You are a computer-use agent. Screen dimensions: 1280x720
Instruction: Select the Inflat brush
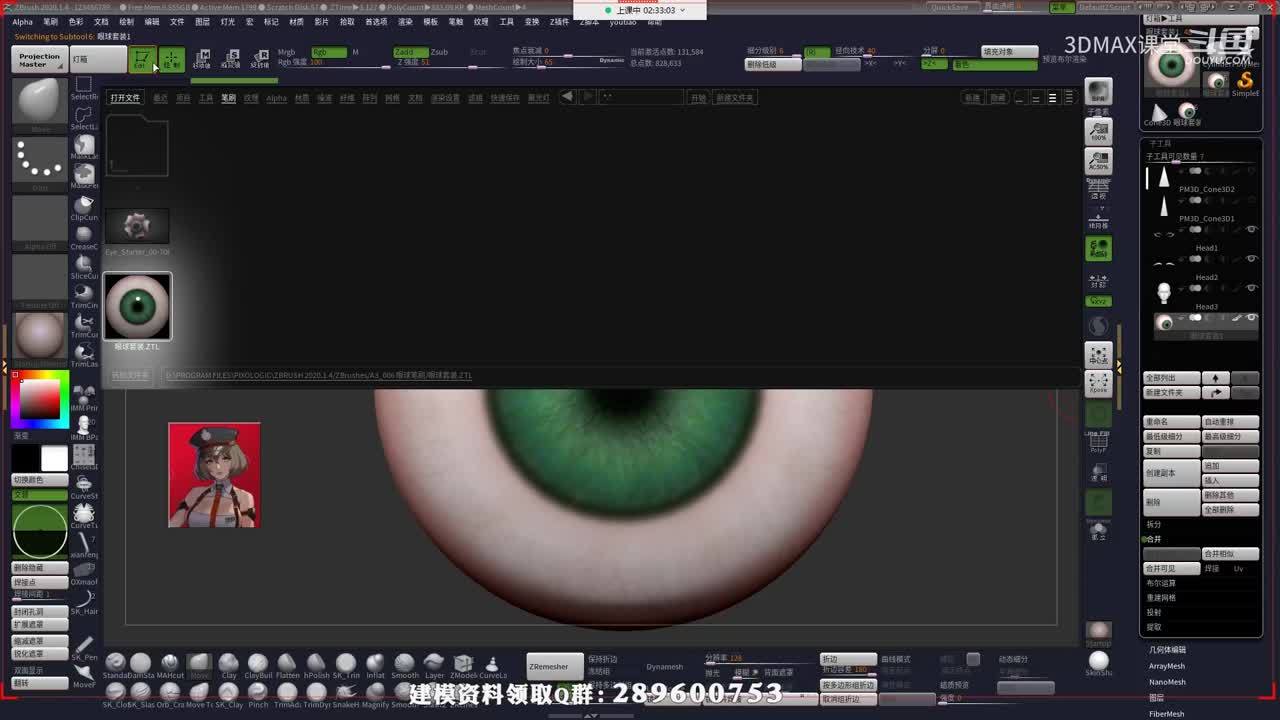(x=375, y=666)
